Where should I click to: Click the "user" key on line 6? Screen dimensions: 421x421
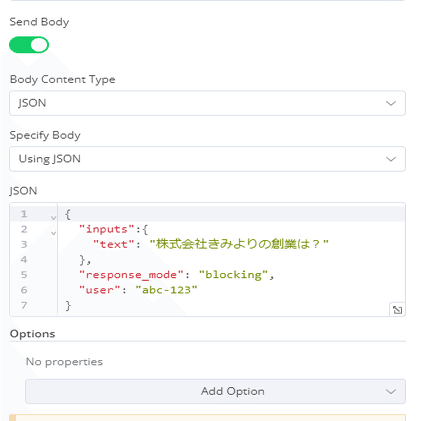[x=100, y=290]
